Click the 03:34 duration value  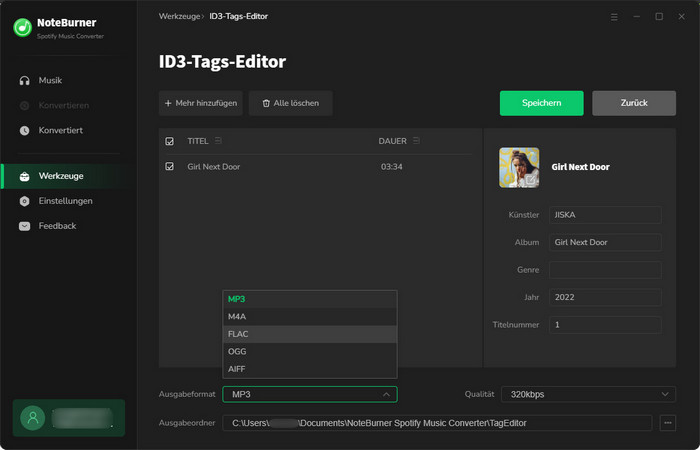(392, 167)
